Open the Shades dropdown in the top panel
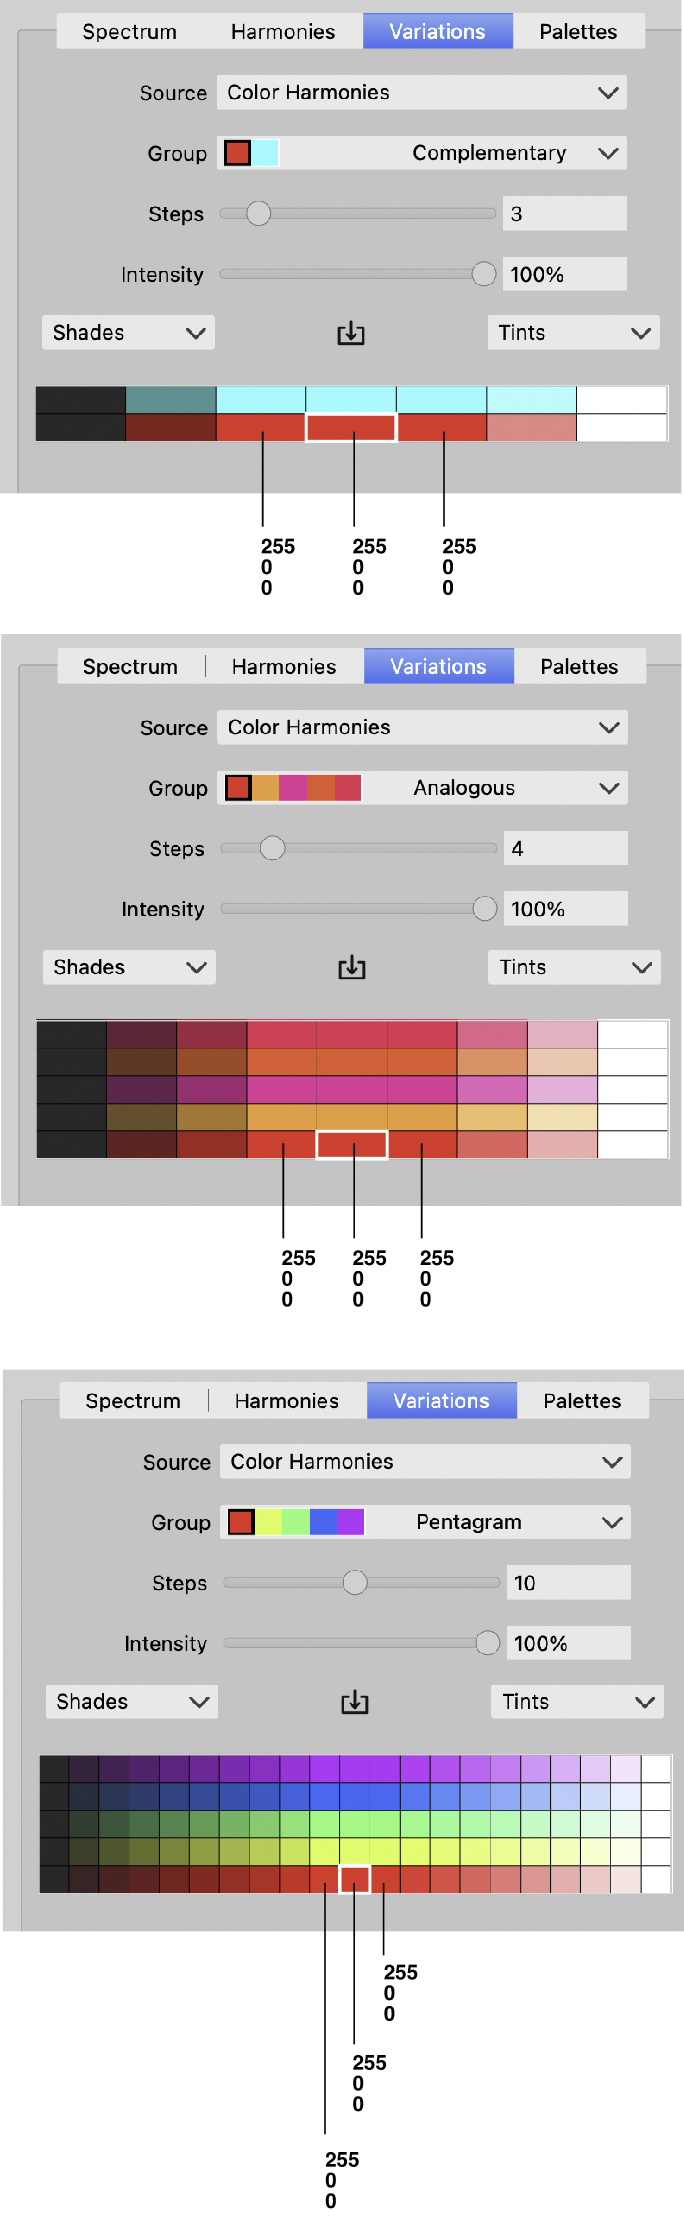The width and height of the screenshot is (684, 2228). pyautogui.click(x=128, y=333)
